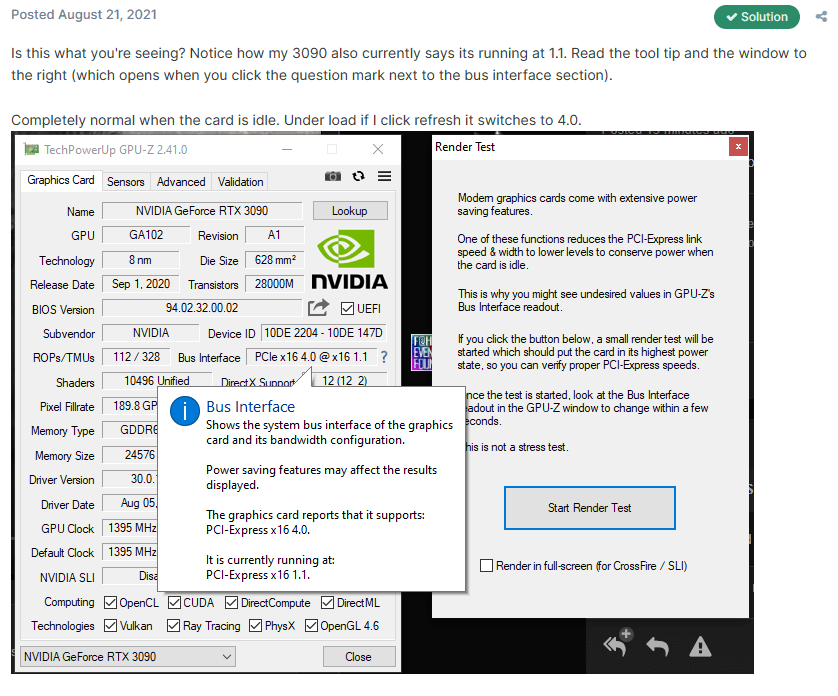Click the BIOS share/export arrow icon
This screenshot has width=838, height=696.
(x=319, y=308)
